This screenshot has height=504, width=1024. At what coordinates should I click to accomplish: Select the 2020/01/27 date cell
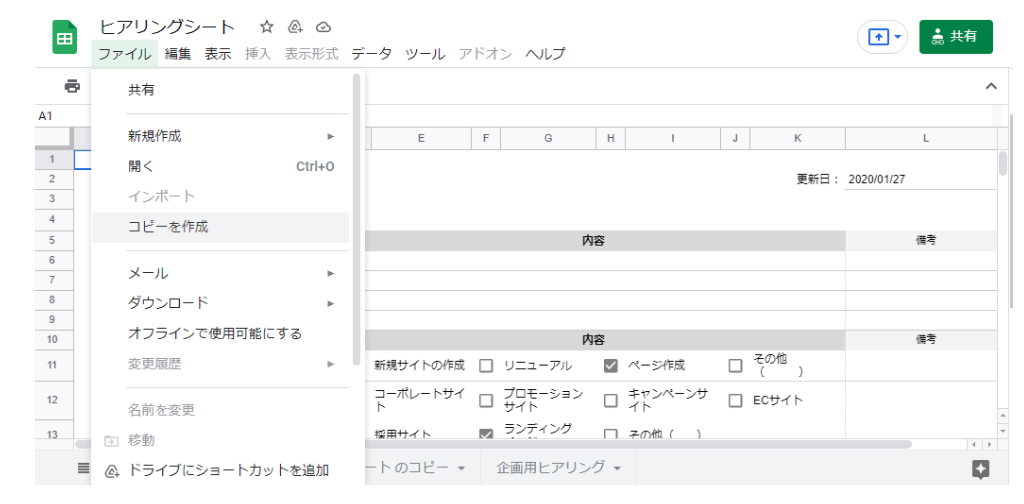point(921,179)
